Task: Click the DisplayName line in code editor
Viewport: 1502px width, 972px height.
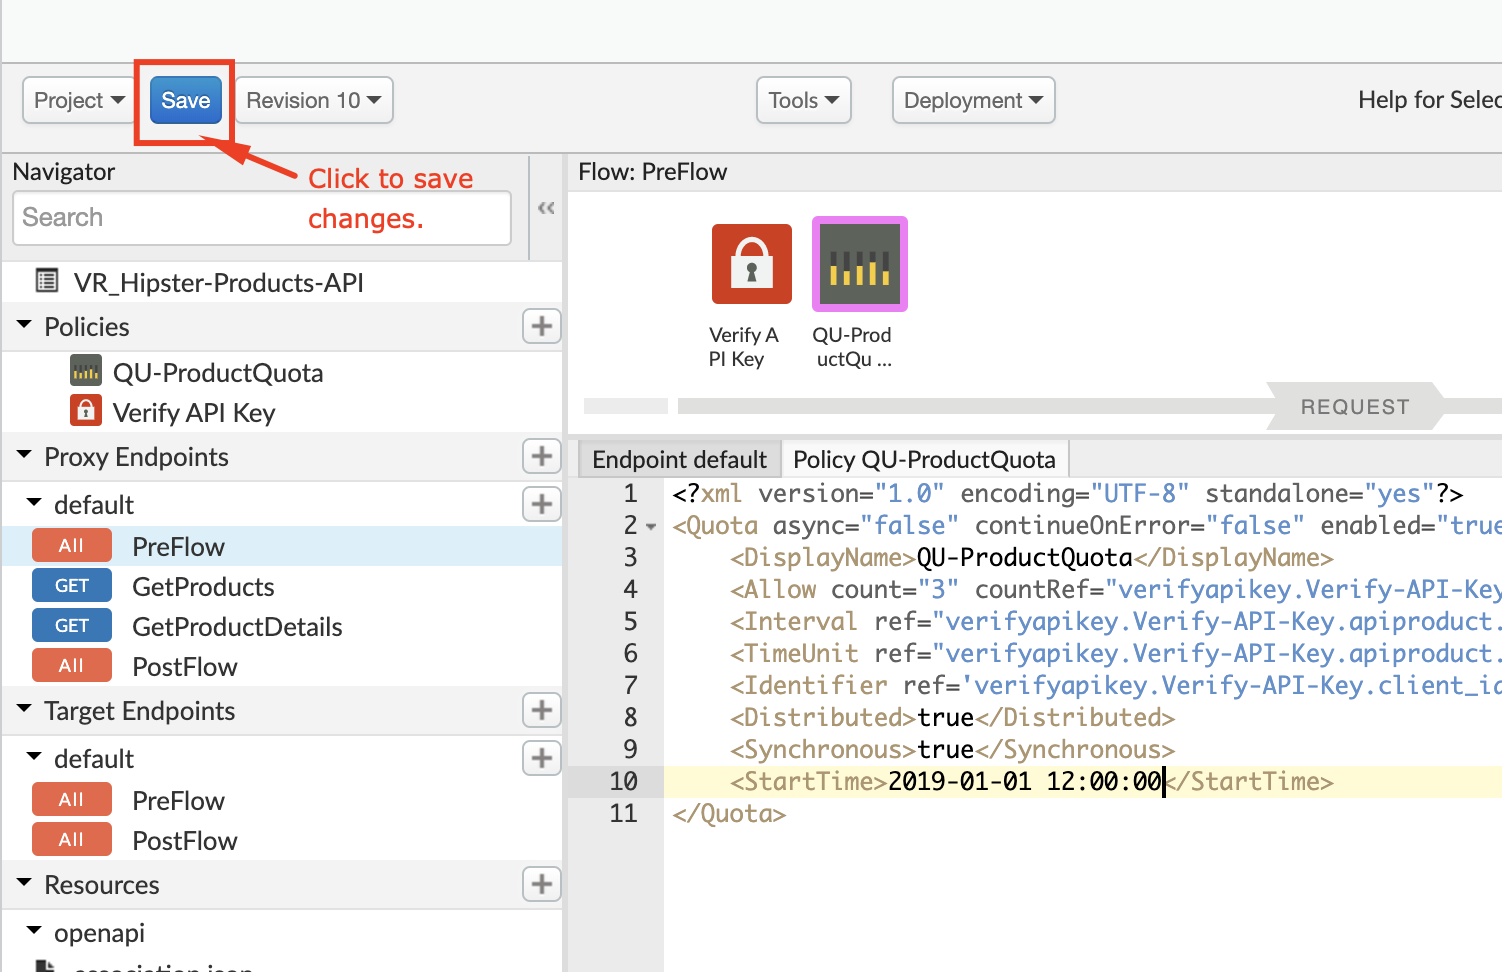Action: click(1032, 557)
